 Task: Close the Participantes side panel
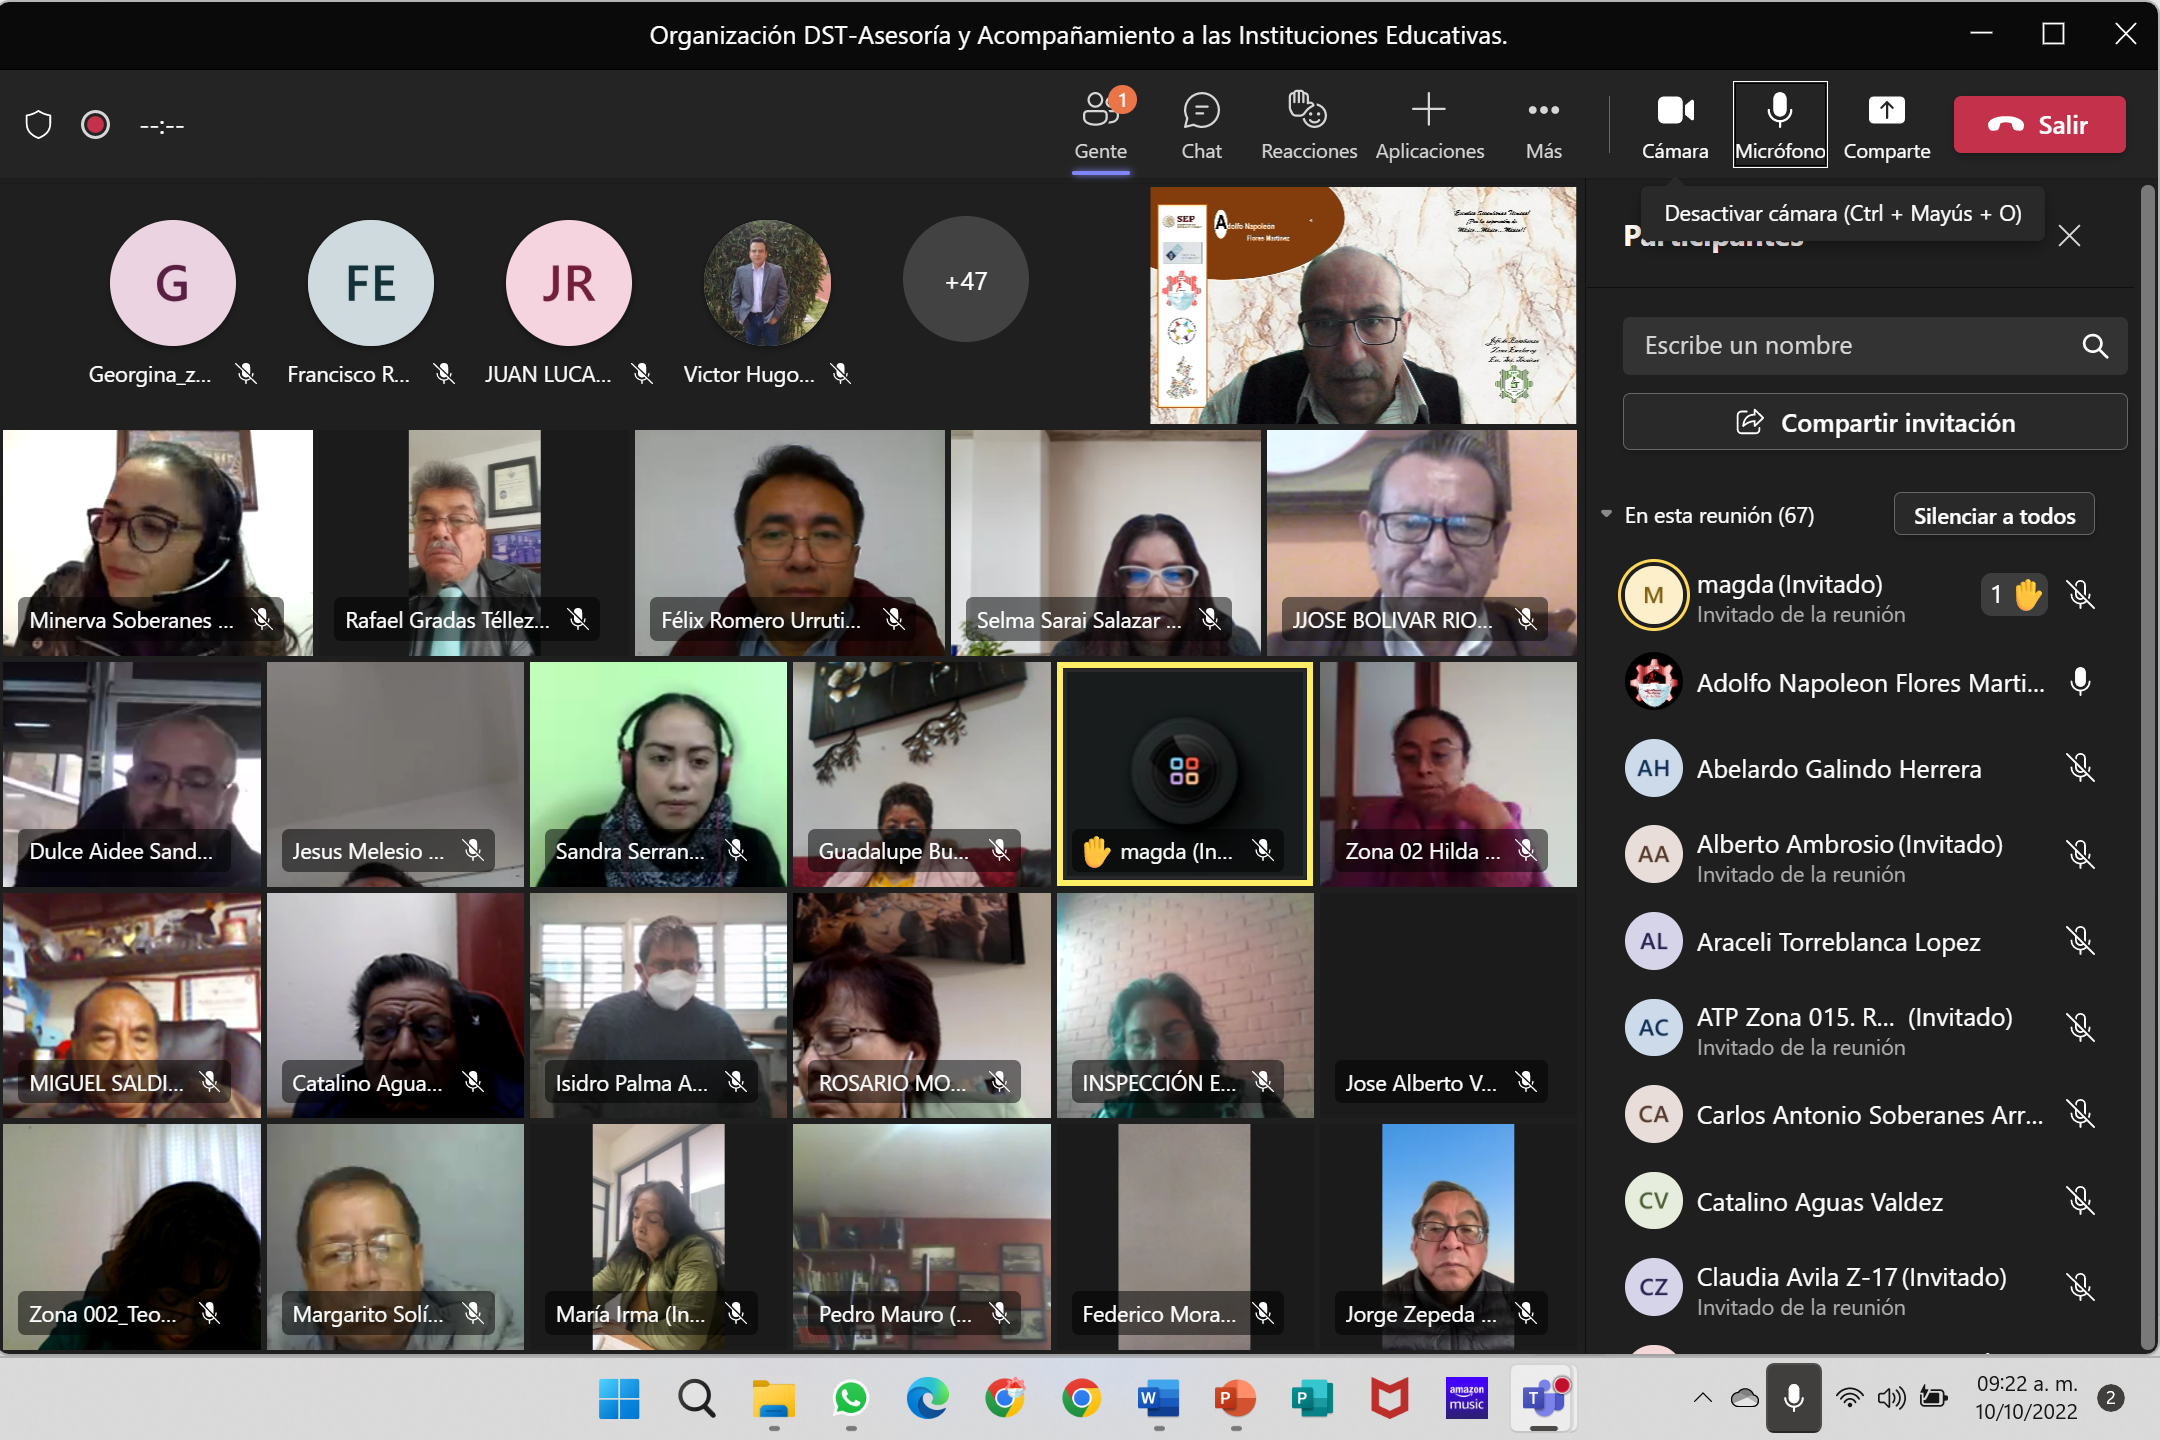(x=2069, y=236)
